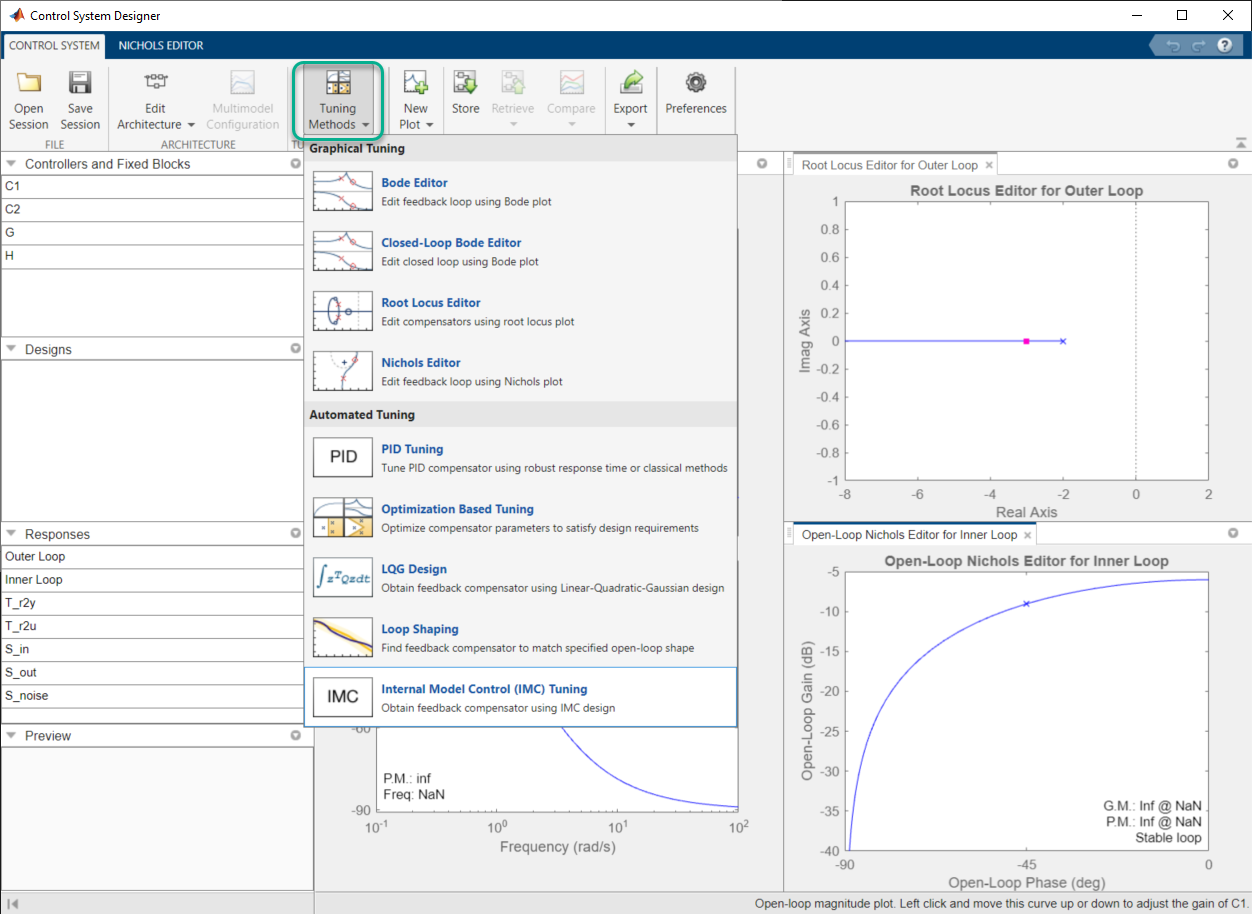Collapse the Tuning Methods dropdown
The image size is (1252, 914).
(x=337, y=101)
